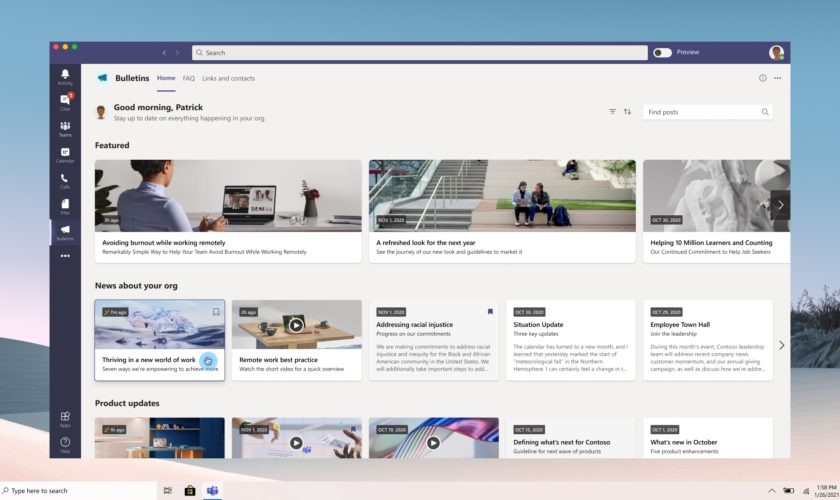Screen dimensions: 840x500
Task: Go back with the navigation arrow
Action: click(x=164, y=53)
